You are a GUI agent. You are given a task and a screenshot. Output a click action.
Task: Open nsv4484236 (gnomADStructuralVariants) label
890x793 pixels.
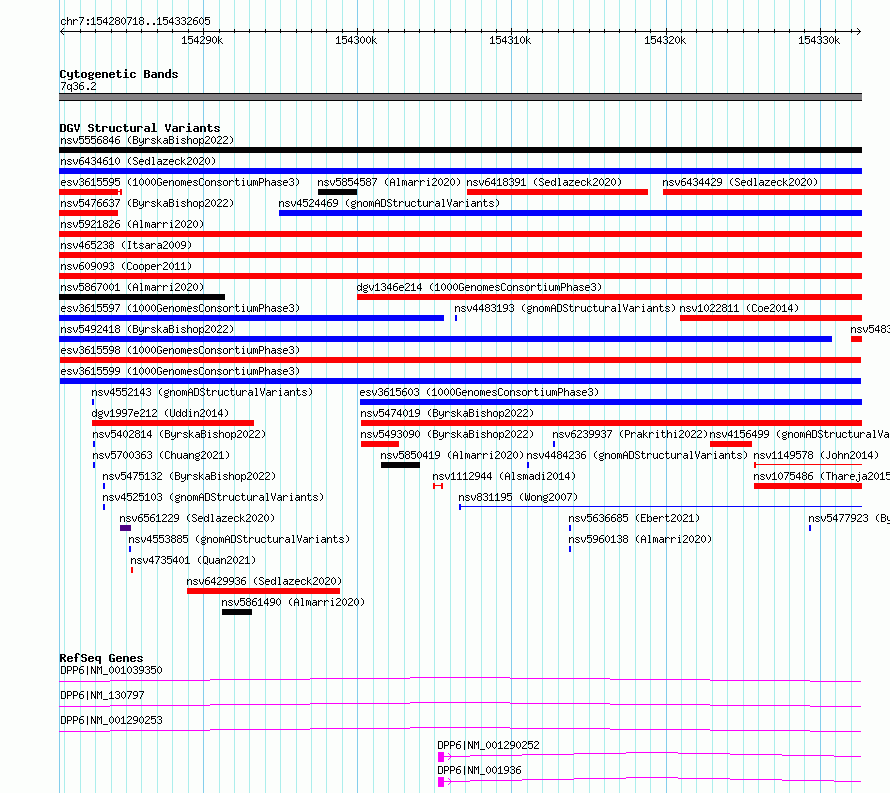click(x=637, y=455)
